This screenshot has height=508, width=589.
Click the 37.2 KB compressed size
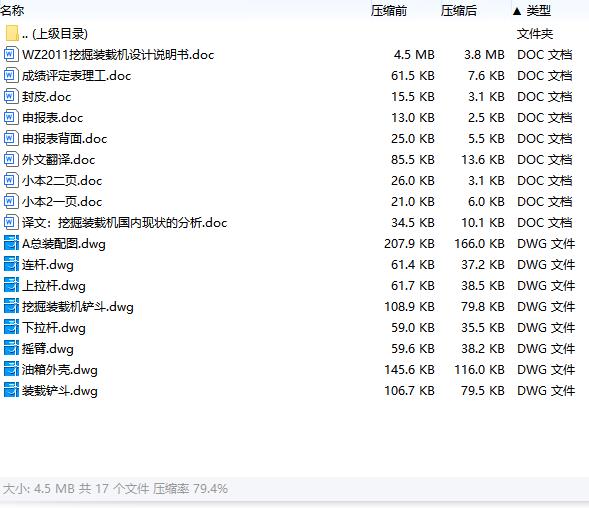point(483,265)
